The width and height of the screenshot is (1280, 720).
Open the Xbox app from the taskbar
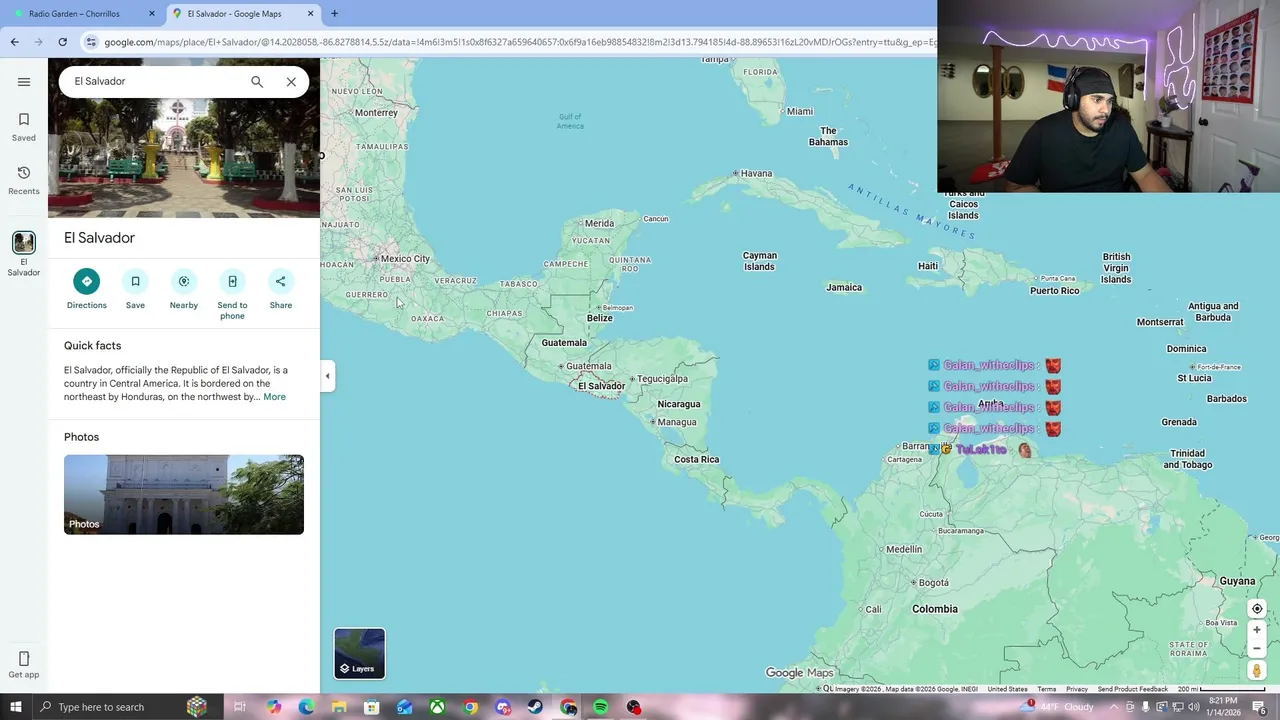point(437,707)
